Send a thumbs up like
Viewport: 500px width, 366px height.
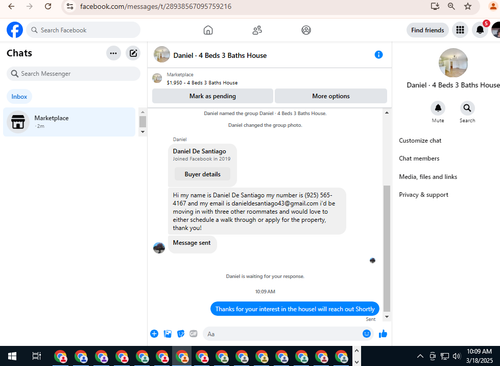click(x=383, y=334)
